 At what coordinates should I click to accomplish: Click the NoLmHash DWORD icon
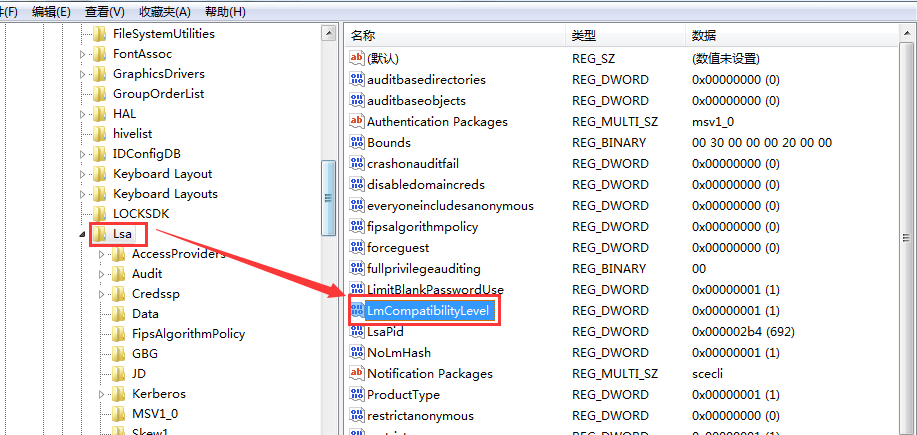pos(357,353)
